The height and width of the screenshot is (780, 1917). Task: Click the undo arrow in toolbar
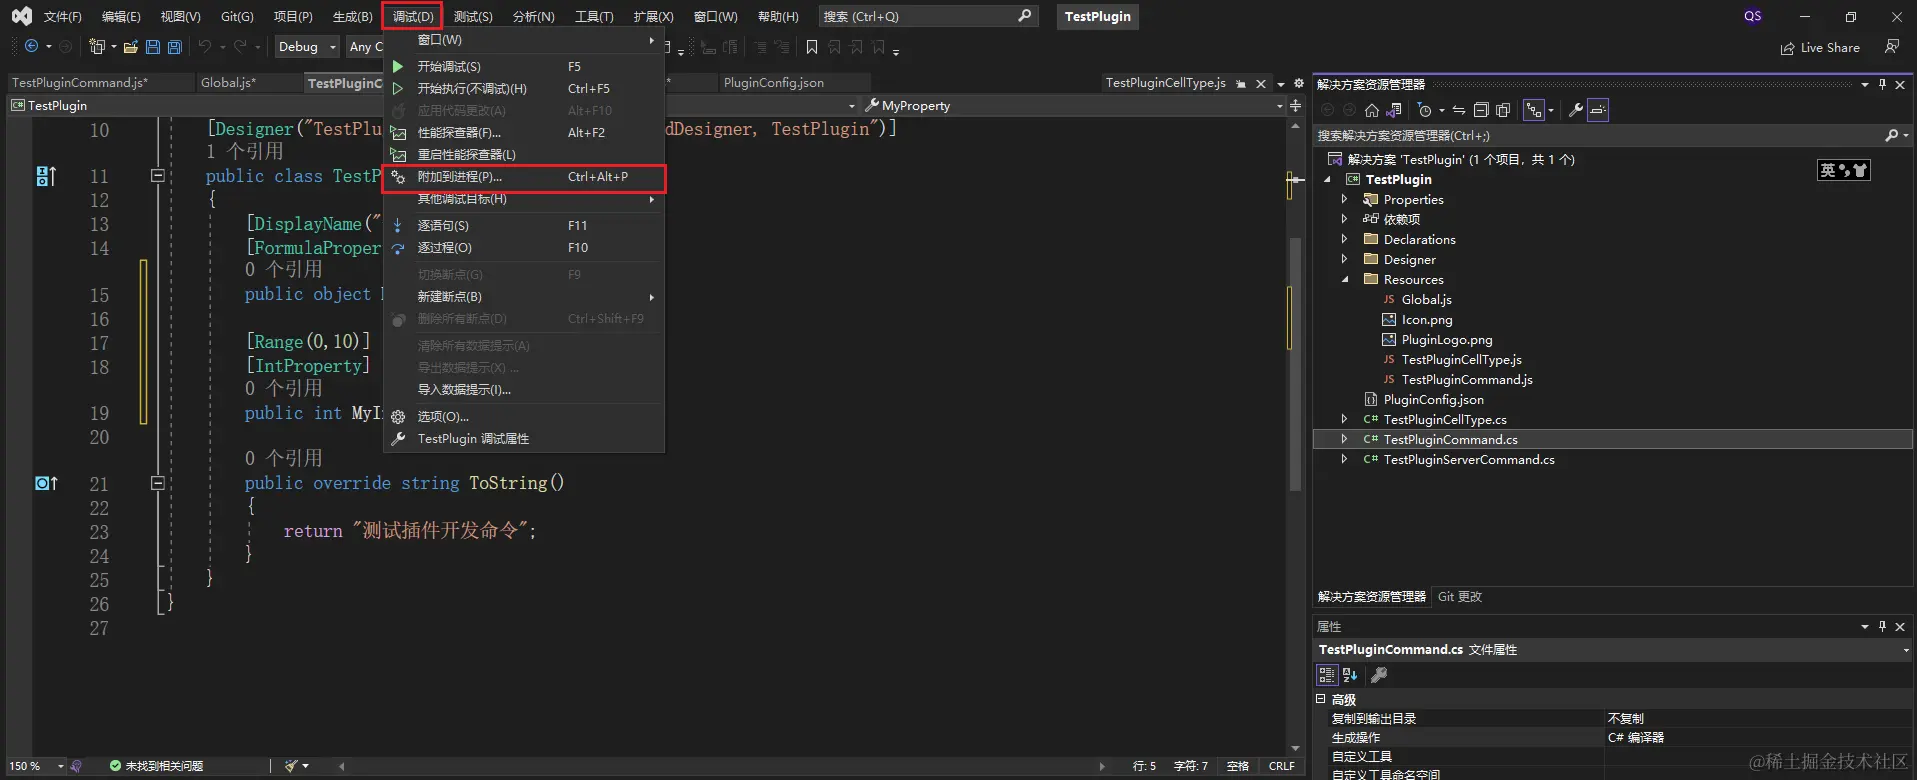tap(205, 46)
